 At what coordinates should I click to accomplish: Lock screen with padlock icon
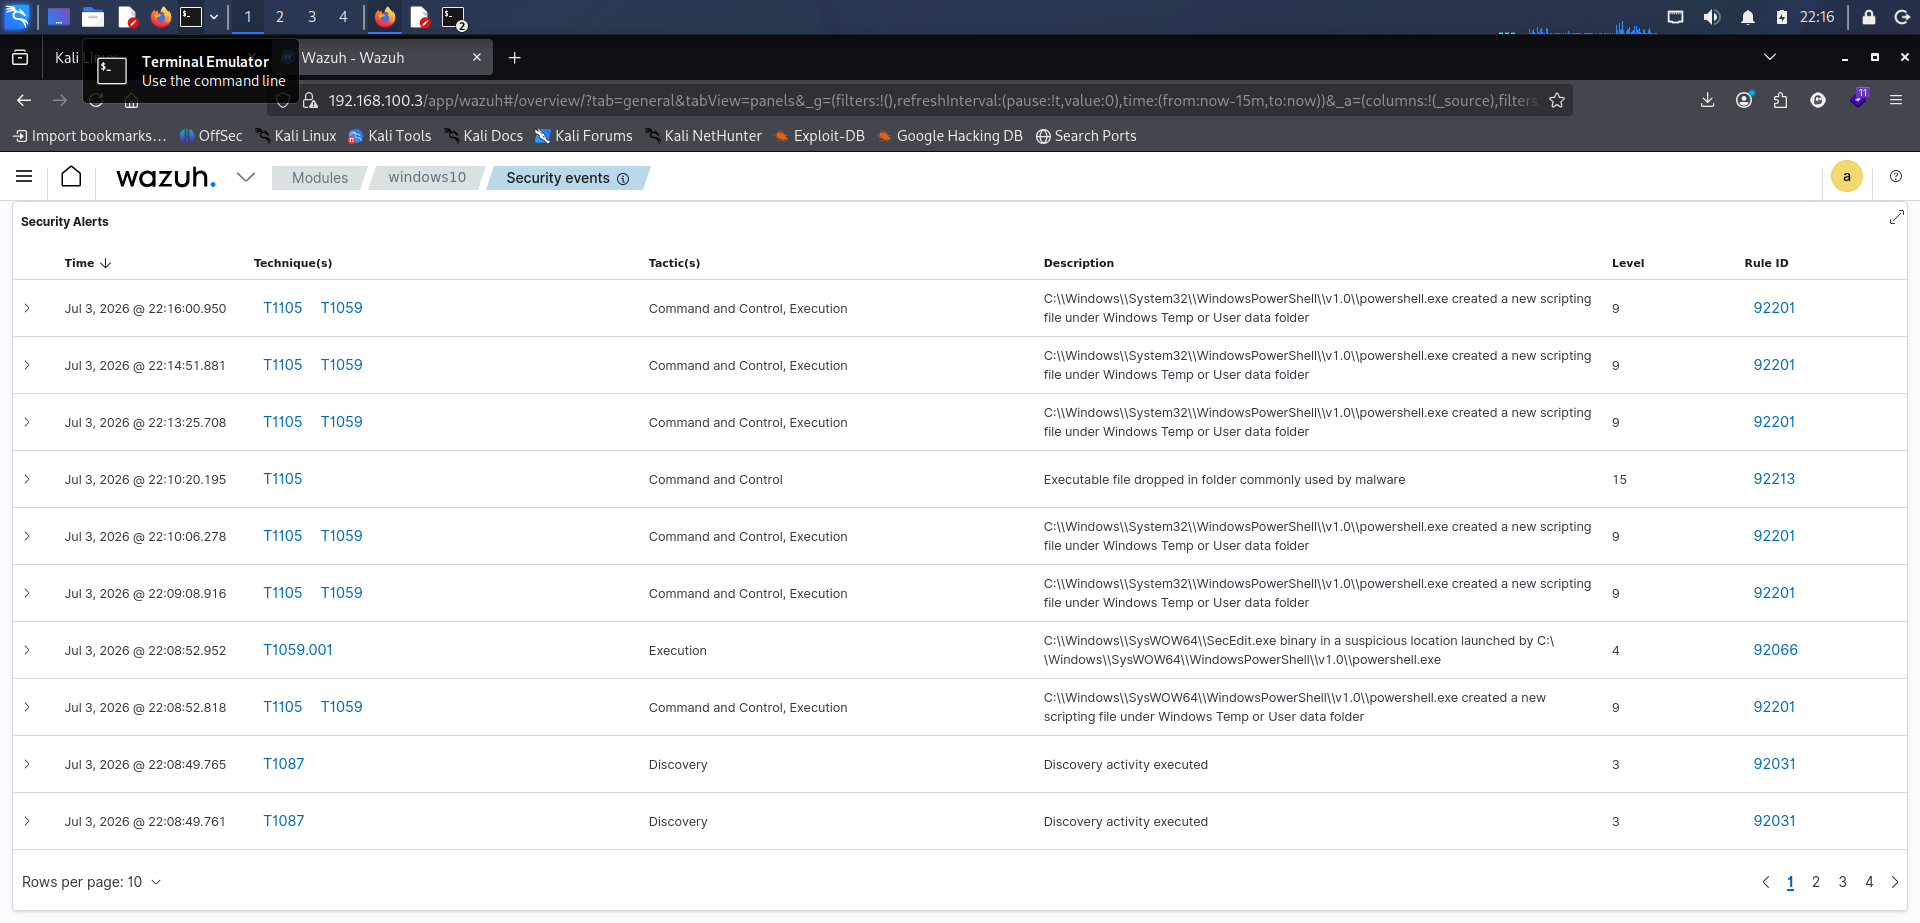[x=1868, y=17]
